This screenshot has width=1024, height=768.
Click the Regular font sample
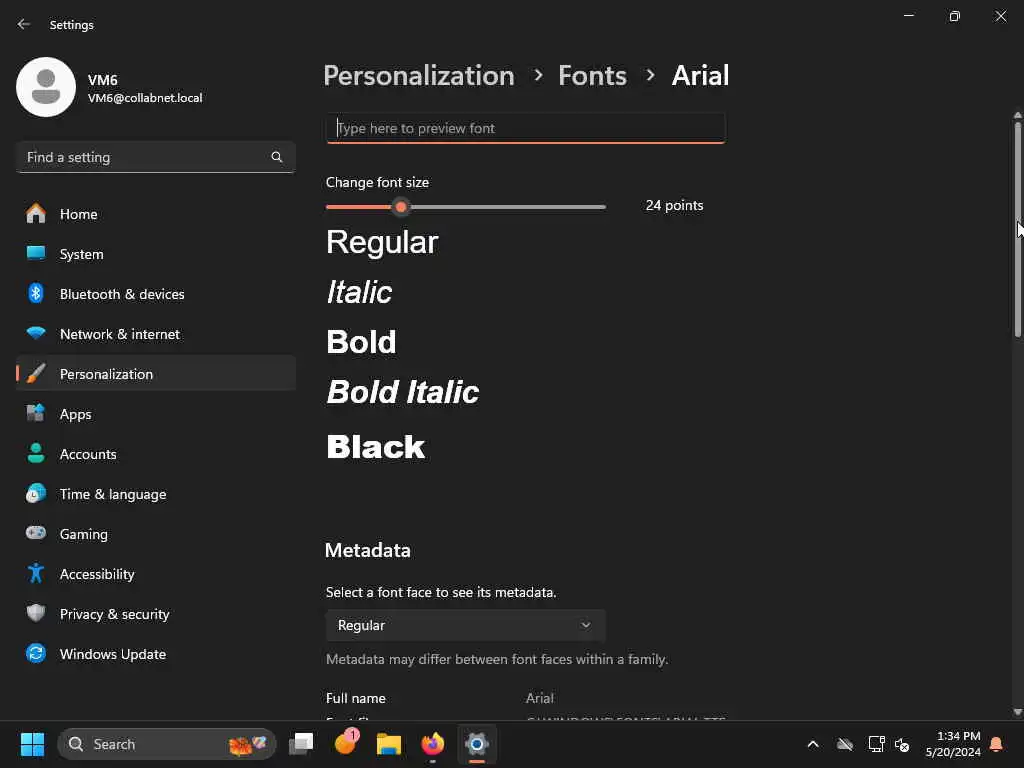pyautogui.click(x=382, y=242)
